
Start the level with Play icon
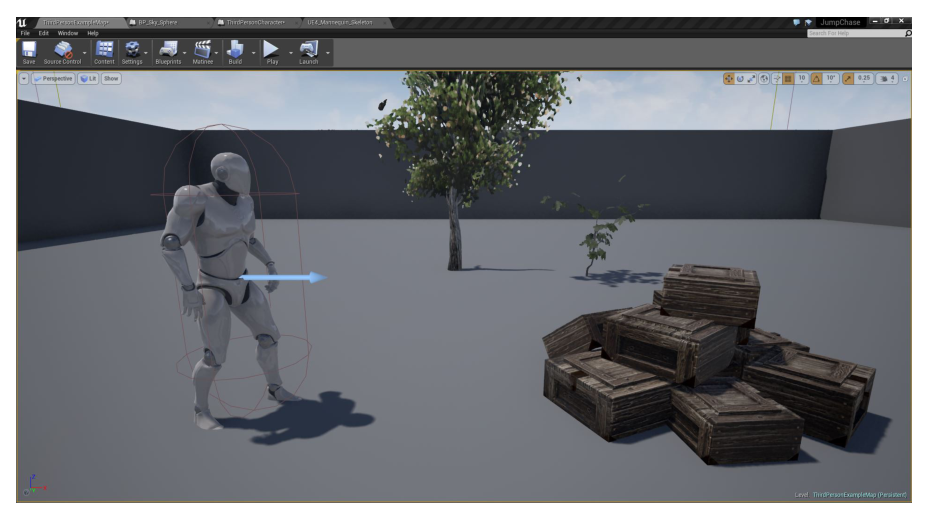tap(271, 49)
